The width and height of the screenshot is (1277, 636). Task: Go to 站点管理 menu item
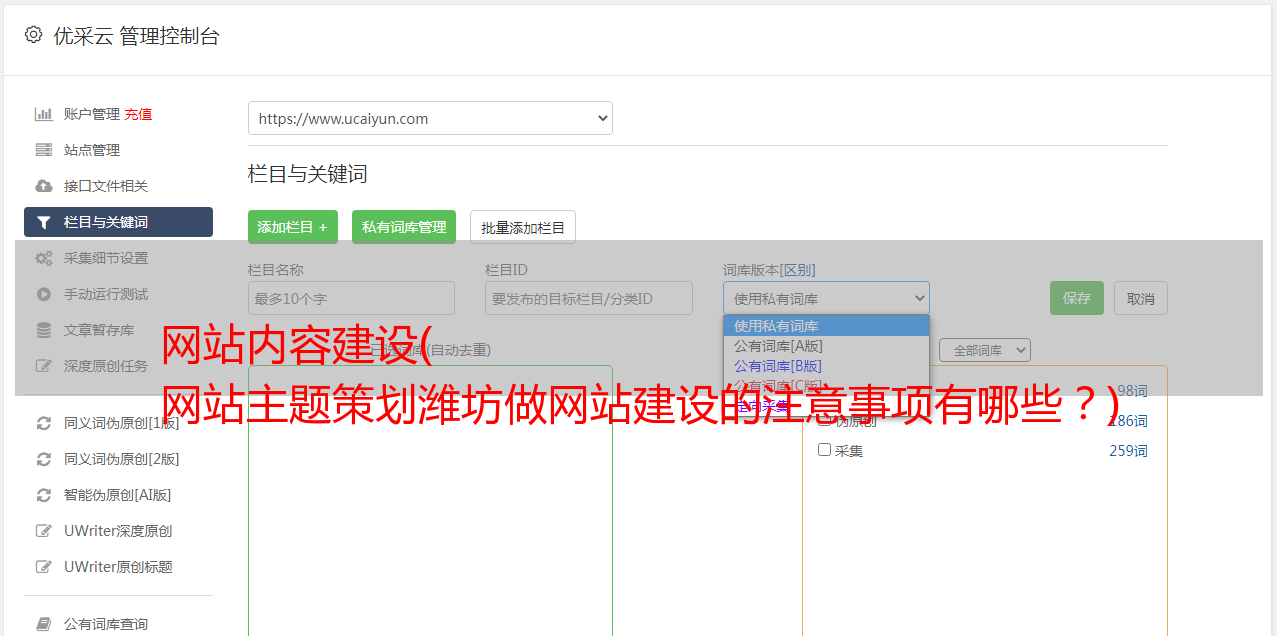pos(92,150)
